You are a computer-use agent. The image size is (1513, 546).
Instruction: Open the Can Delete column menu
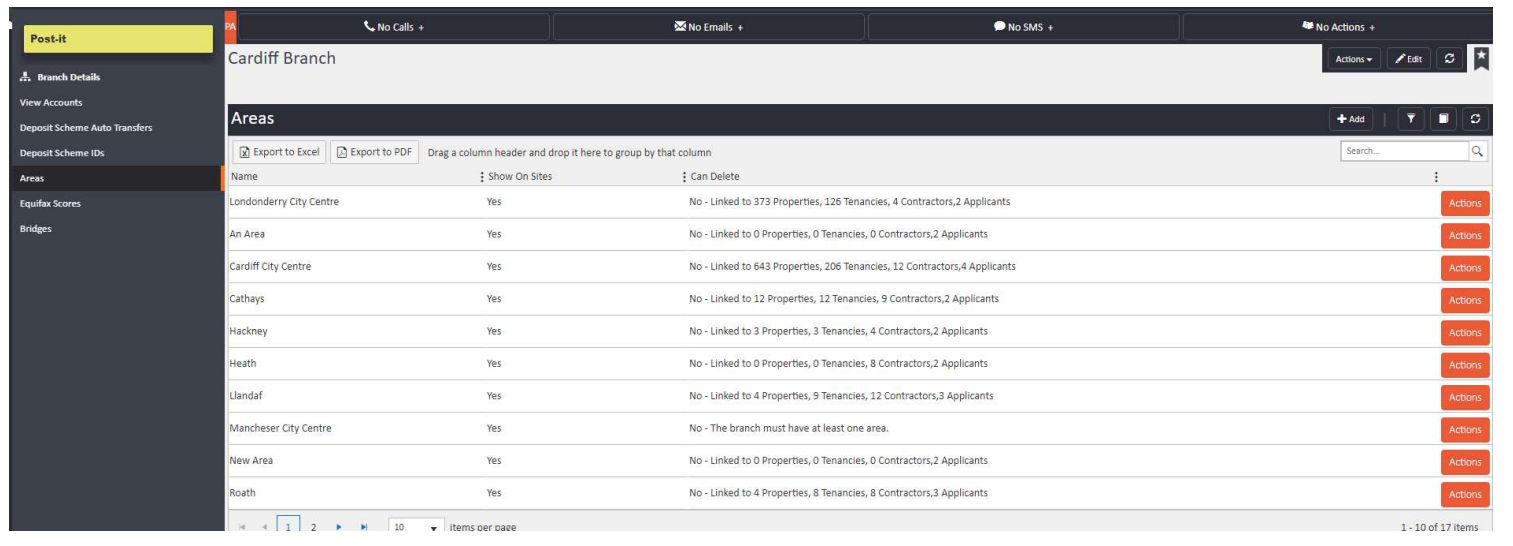click(x=684, y=176)
